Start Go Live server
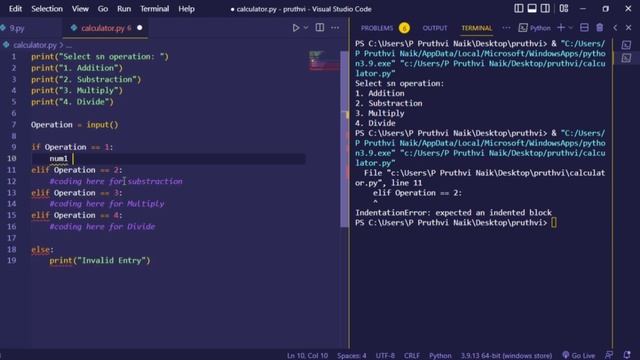 [x=579, y=356]
